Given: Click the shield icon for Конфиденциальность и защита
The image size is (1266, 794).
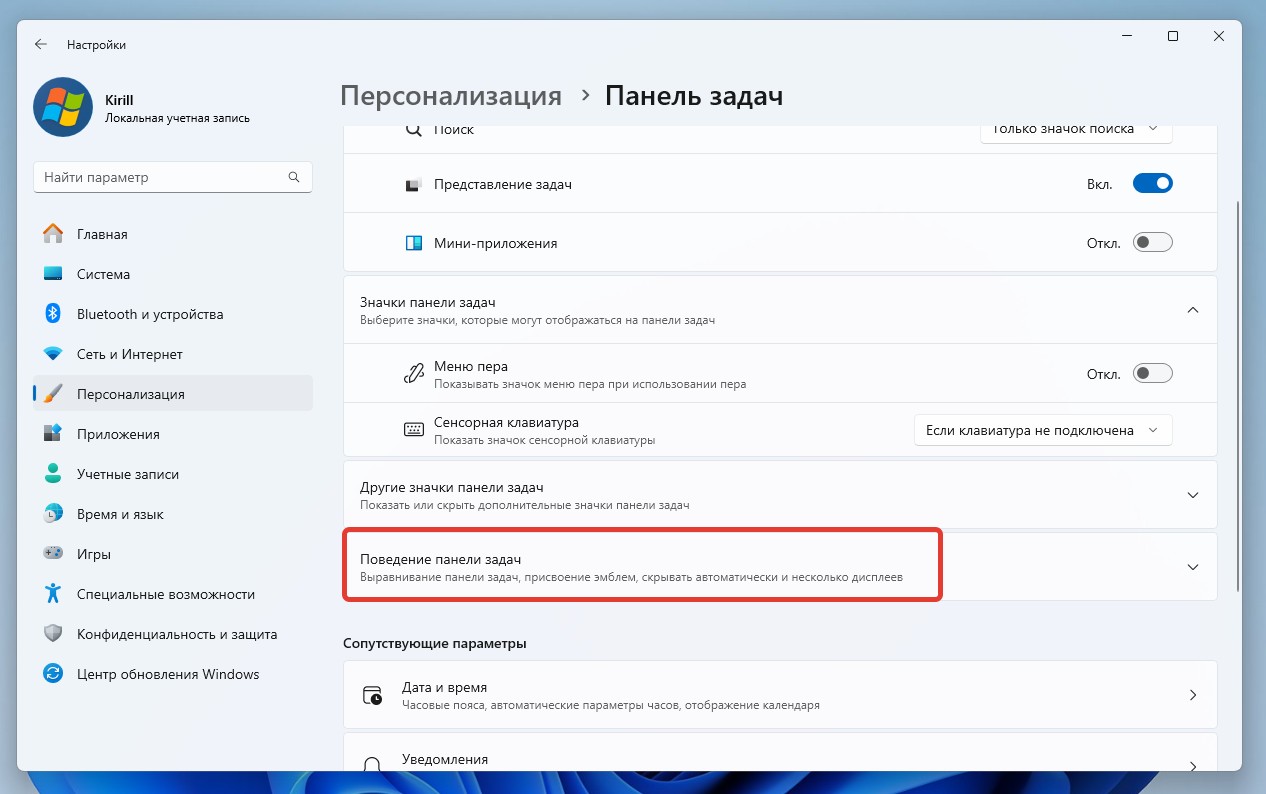Looking at the screenshot, I should [x=54, y=634].
